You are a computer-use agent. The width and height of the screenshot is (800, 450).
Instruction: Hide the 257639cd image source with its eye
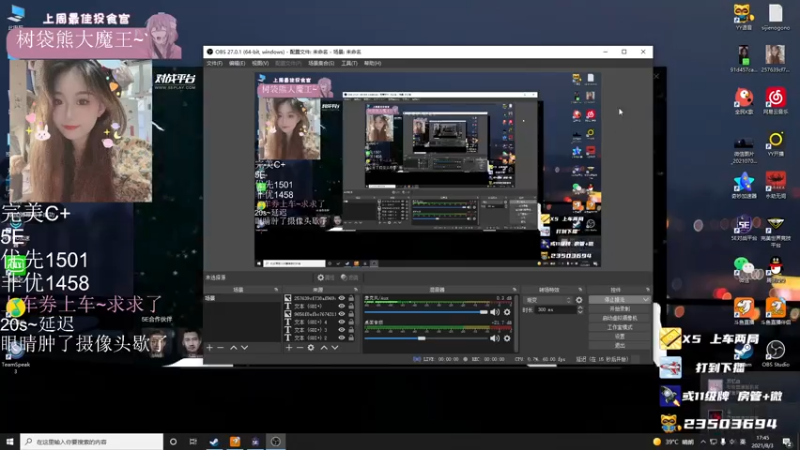pos(341,298)
